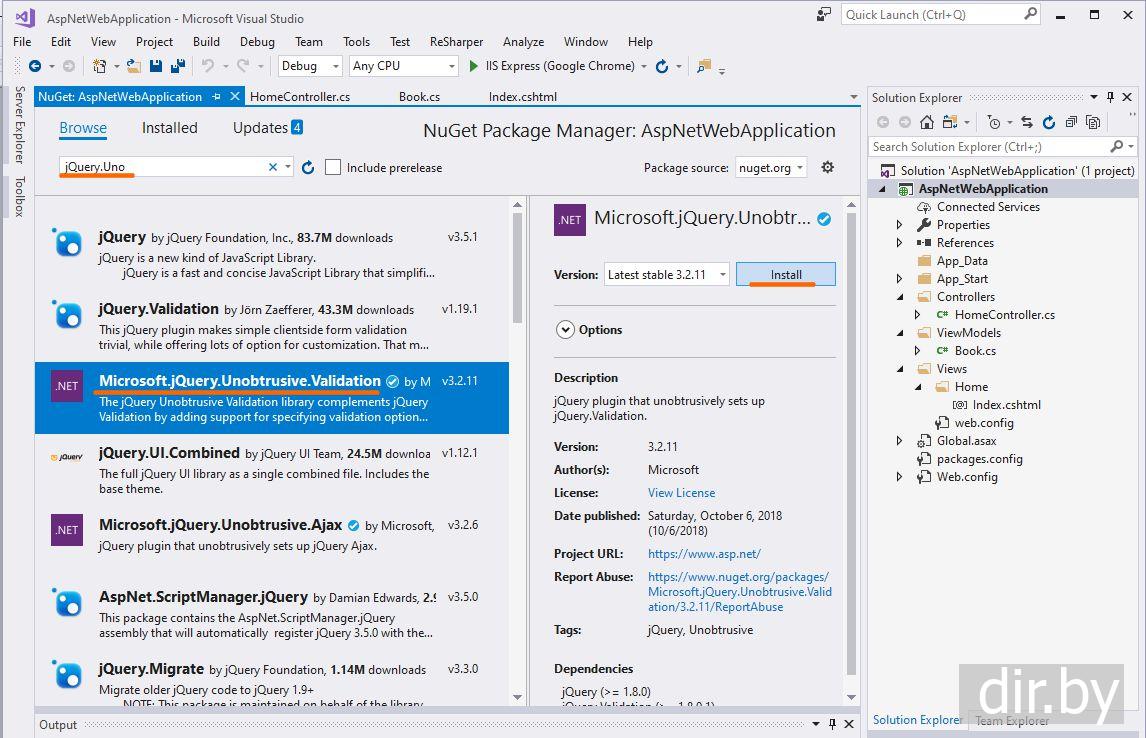Refresh NuGet search results beside search box

click(308, 168)
